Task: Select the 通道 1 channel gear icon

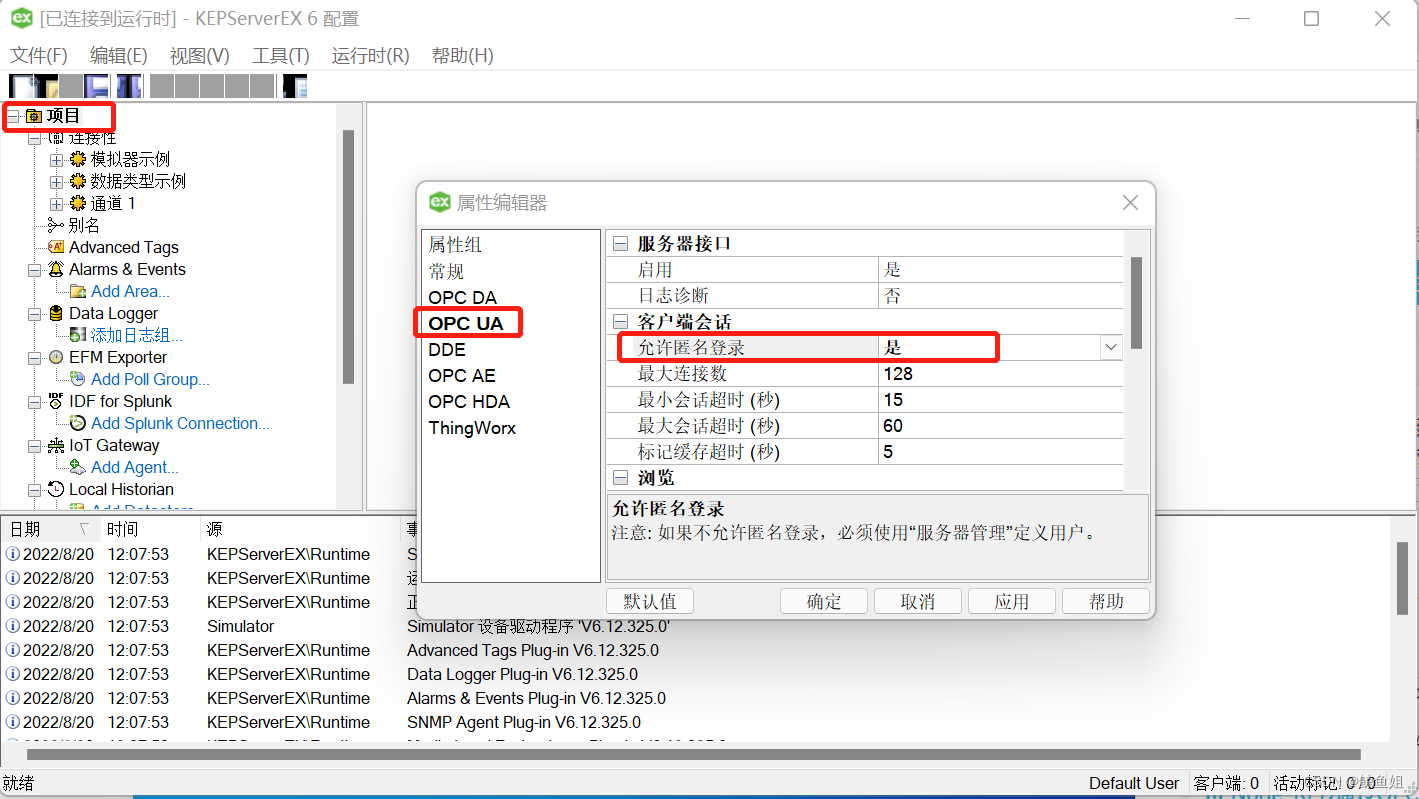Action: point(78,204)
